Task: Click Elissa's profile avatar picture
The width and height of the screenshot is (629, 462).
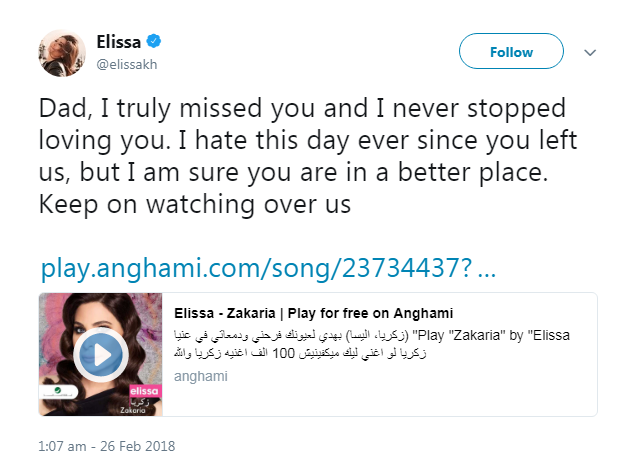Action: coord(61,52)
